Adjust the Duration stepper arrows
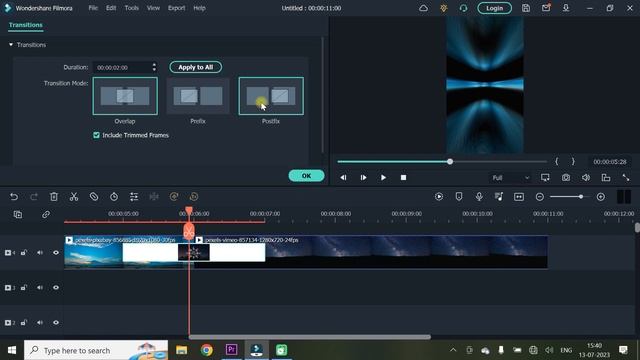The height and width of the screenshot is (360, 640). pyautogui.click(x=154, y=67)
